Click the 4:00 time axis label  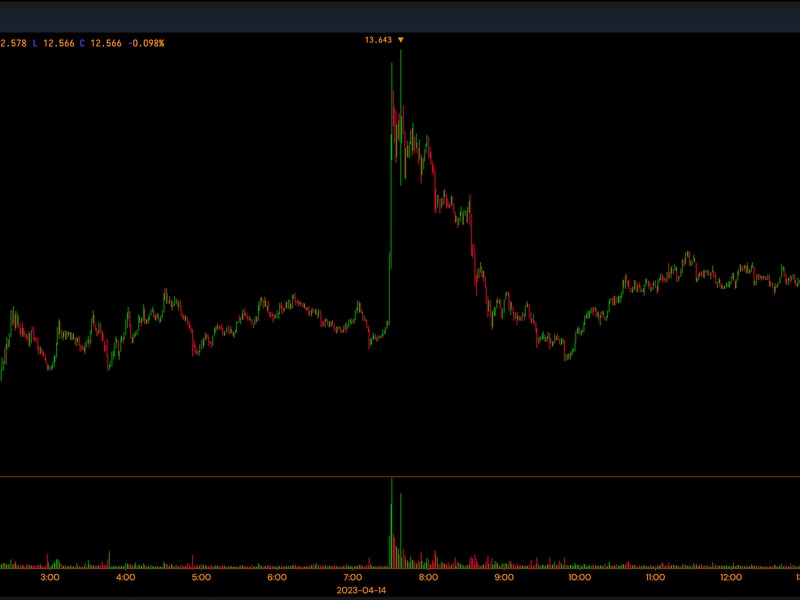(126, 577)
